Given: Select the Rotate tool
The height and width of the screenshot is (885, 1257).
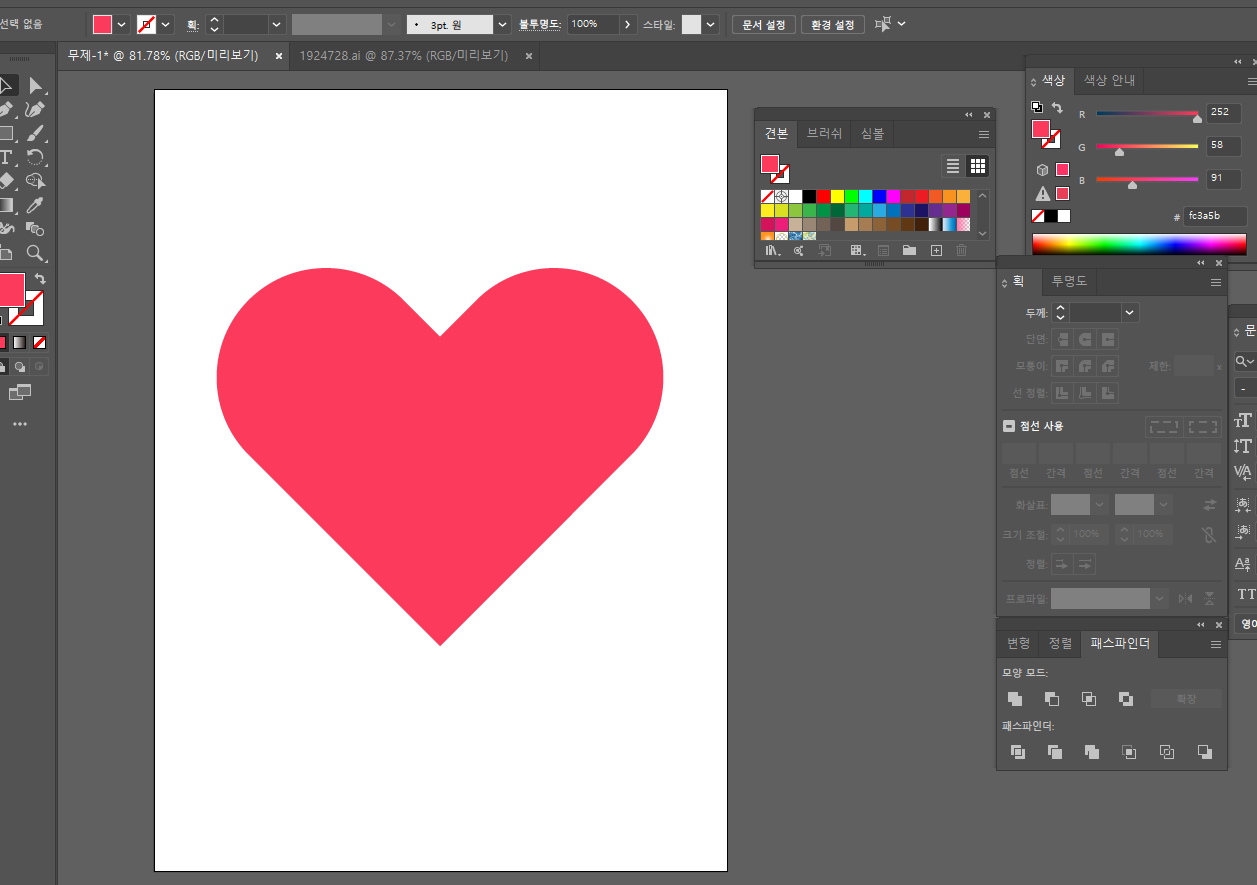Looking at the screenshot, I should click(x=35, y=157).
